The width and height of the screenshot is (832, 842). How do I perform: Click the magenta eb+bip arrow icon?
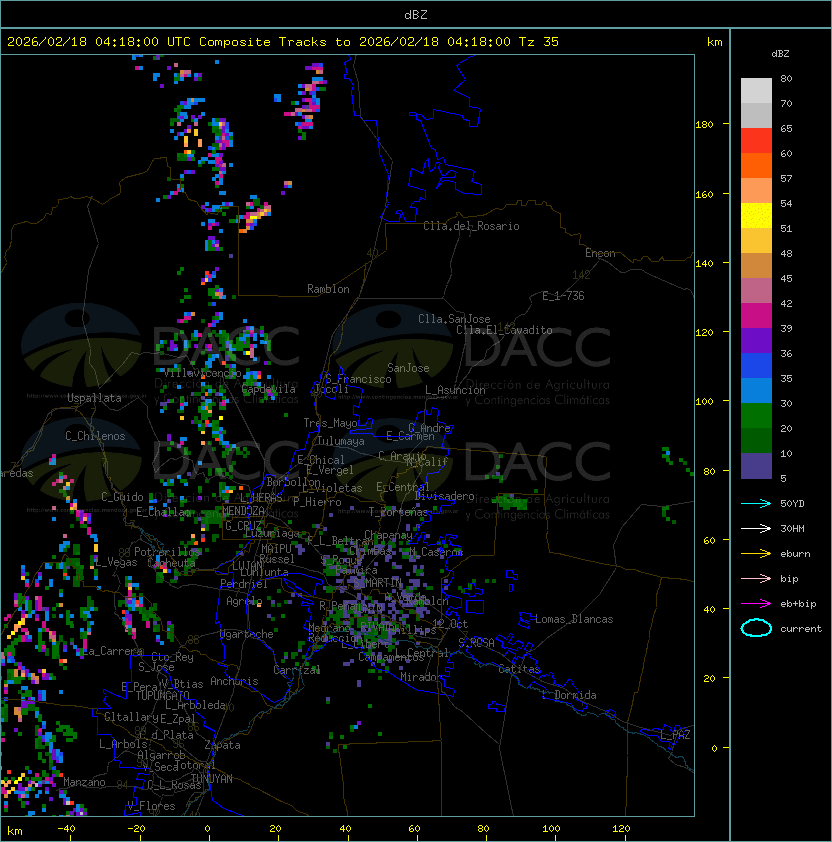point(756,604)
